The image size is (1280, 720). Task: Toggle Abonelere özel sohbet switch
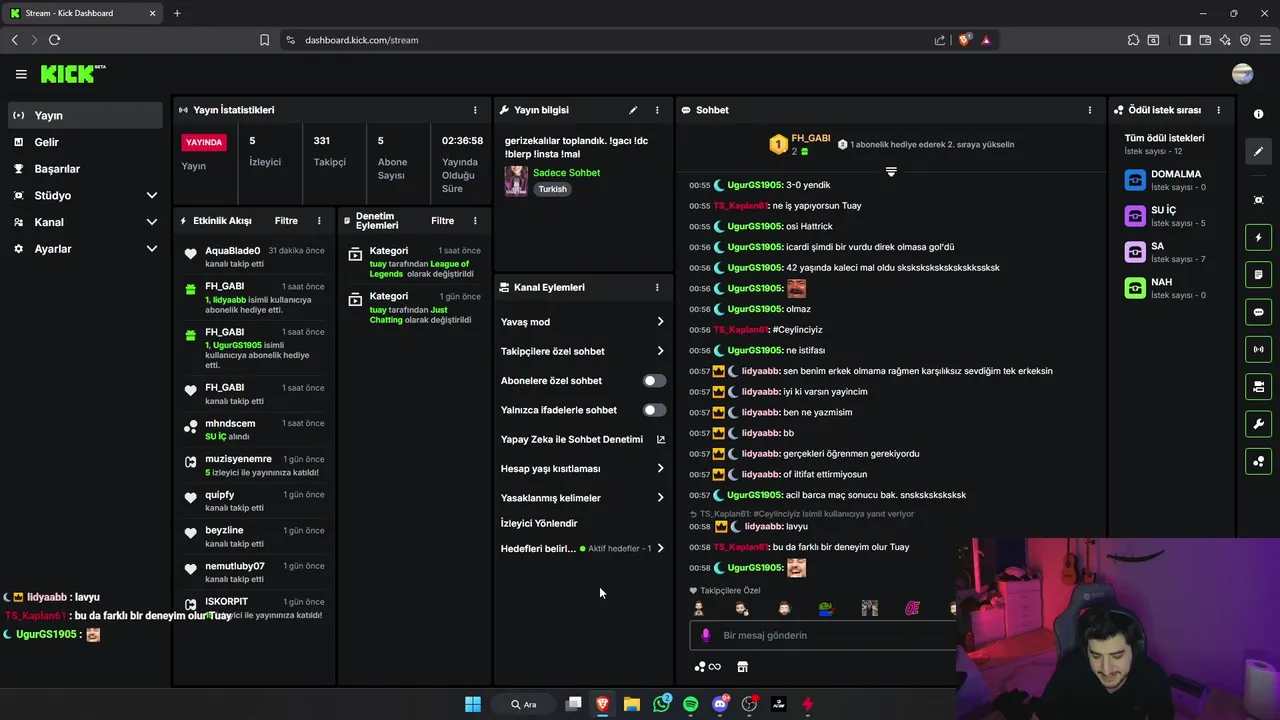pyautogui.click(x=654, y=381)
